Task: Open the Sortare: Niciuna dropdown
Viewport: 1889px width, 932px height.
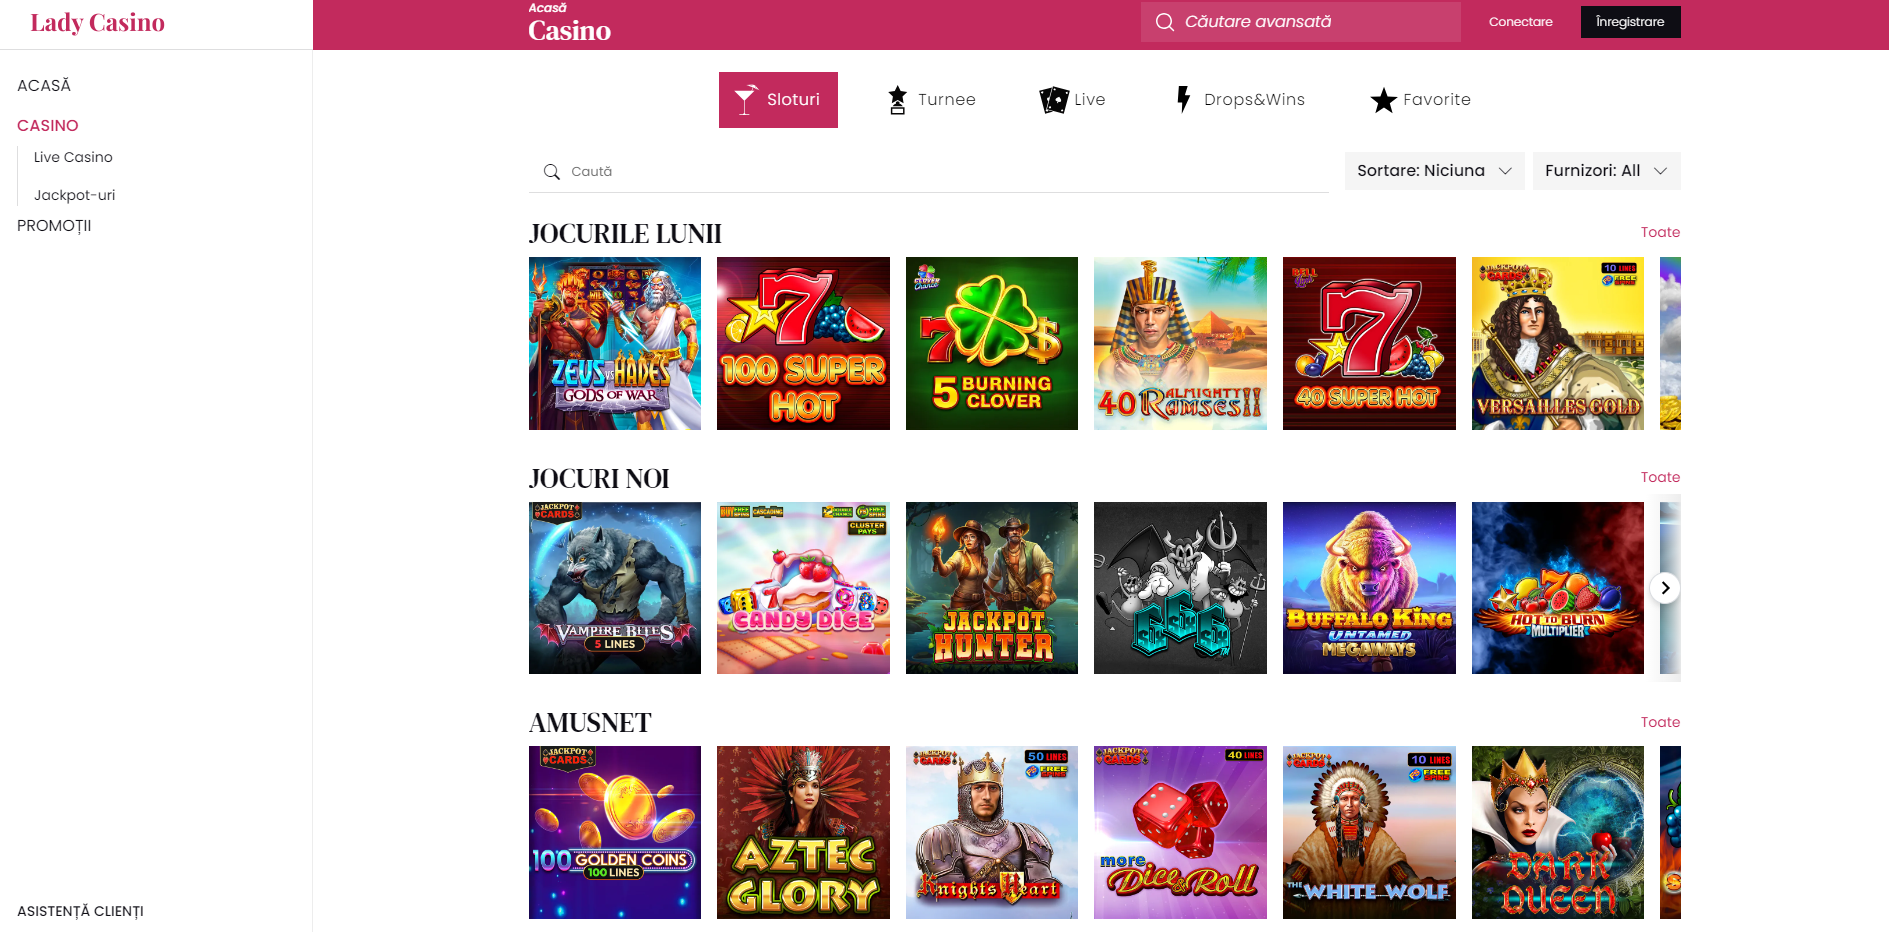Action: [x=1434, y=171]
